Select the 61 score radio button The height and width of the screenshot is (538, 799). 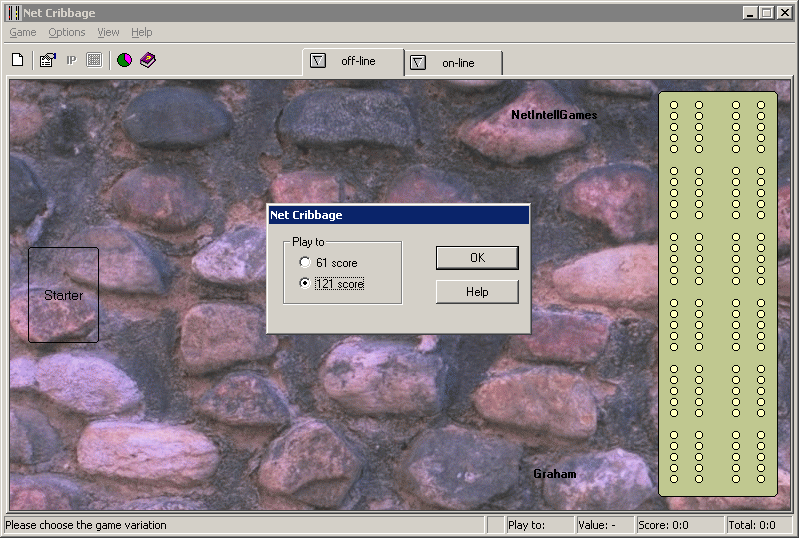305,262
